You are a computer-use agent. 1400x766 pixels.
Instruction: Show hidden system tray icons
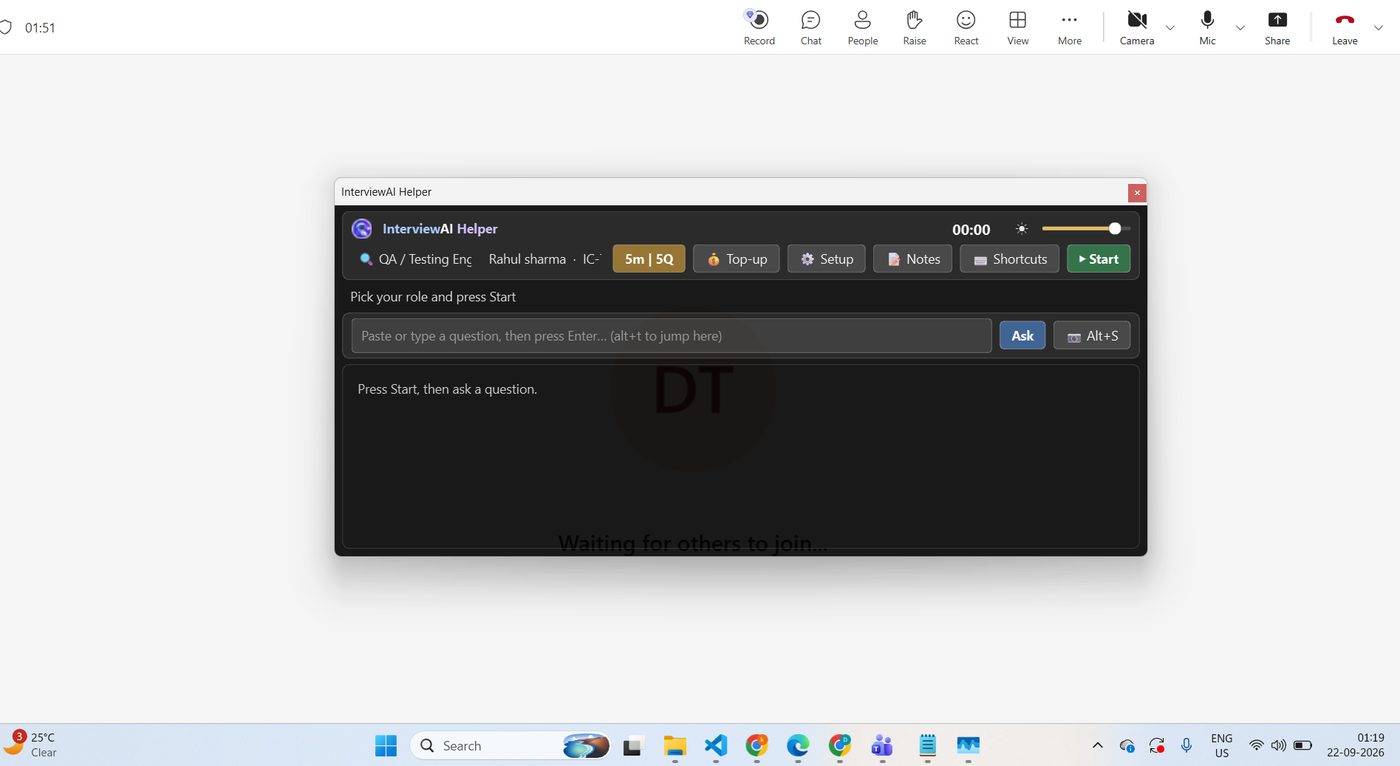click(1097, 746)
